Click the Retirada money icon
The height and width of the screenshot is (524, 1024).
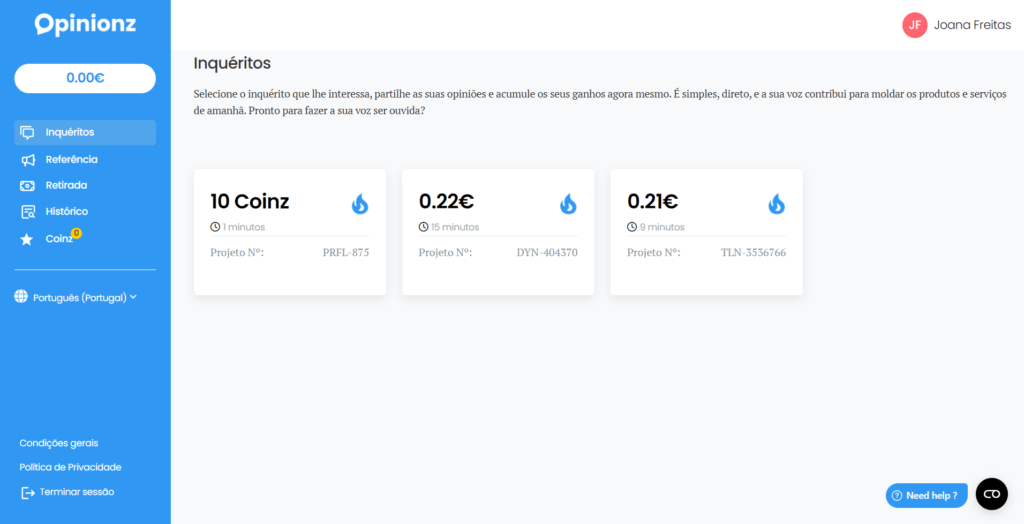click(x=27, y=186)
